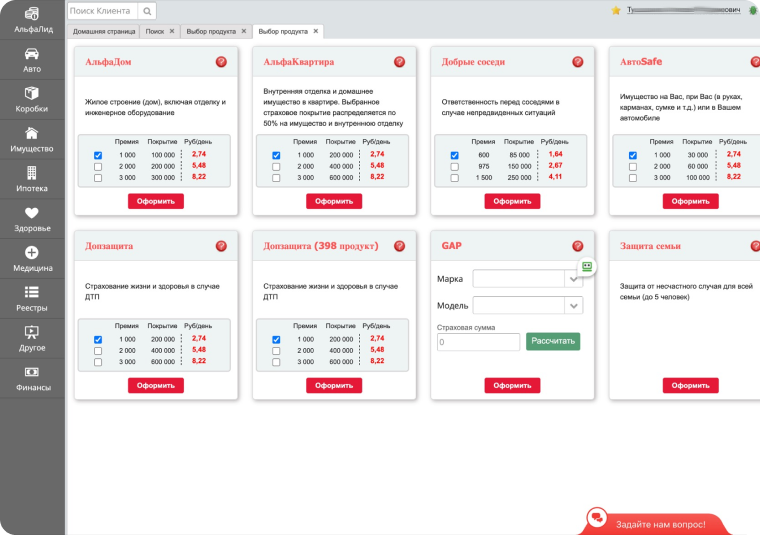The width and height of the screenshot is (760, 536).
Task: Open the Другое sidebar section
Action: pos(32,339)
